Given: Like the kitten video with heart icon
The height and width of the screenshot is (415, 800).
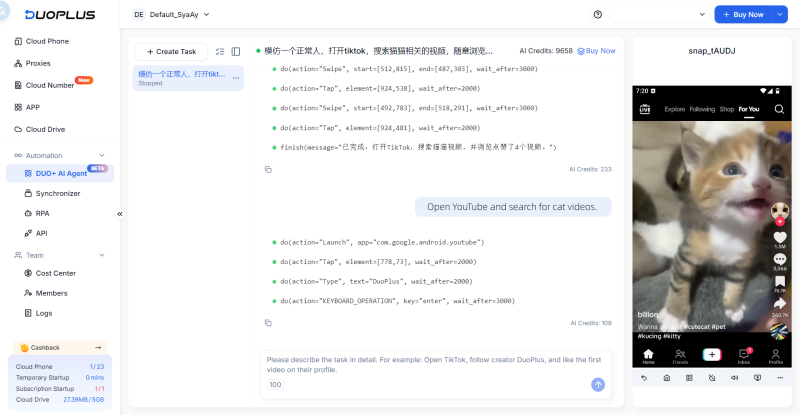Looking at the screenshot, I should 779,236.
